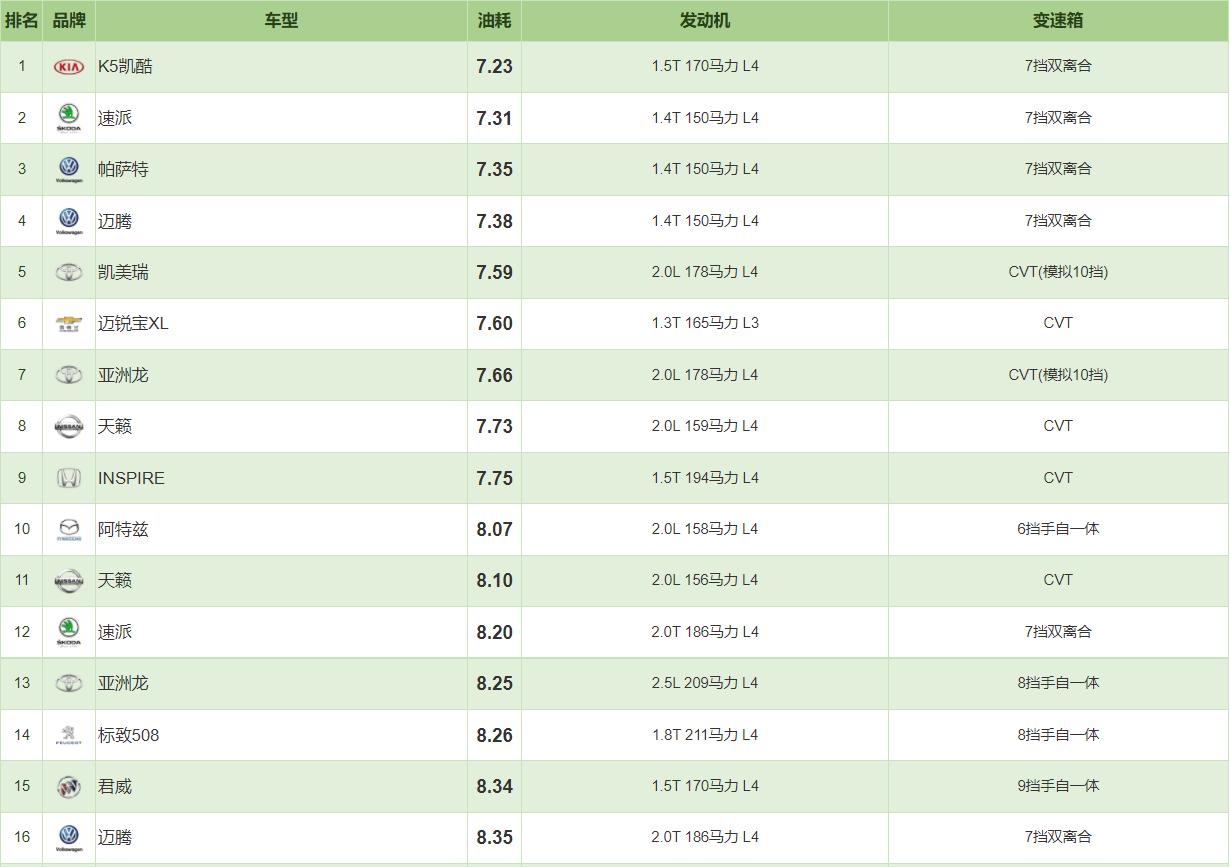Select the 7.31 fuel consumption value
The height and width of the screenshot is (867, 1230).
tap(495, 118)
